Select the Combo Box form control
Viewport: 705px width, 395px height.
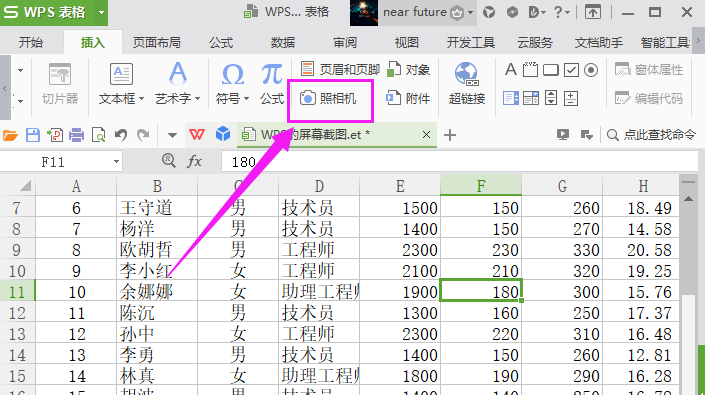tap(531, 98)
